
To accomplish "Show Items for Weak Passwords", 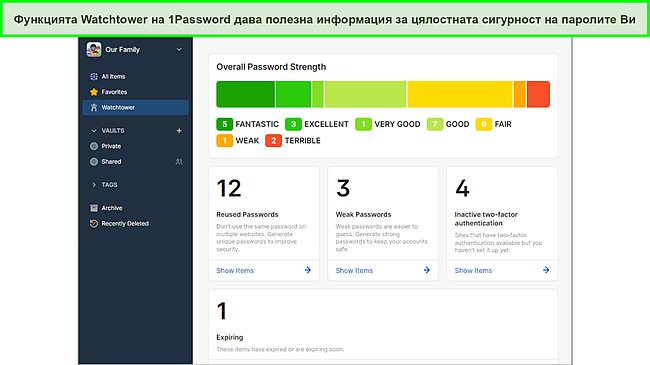I will coord(354,270).
